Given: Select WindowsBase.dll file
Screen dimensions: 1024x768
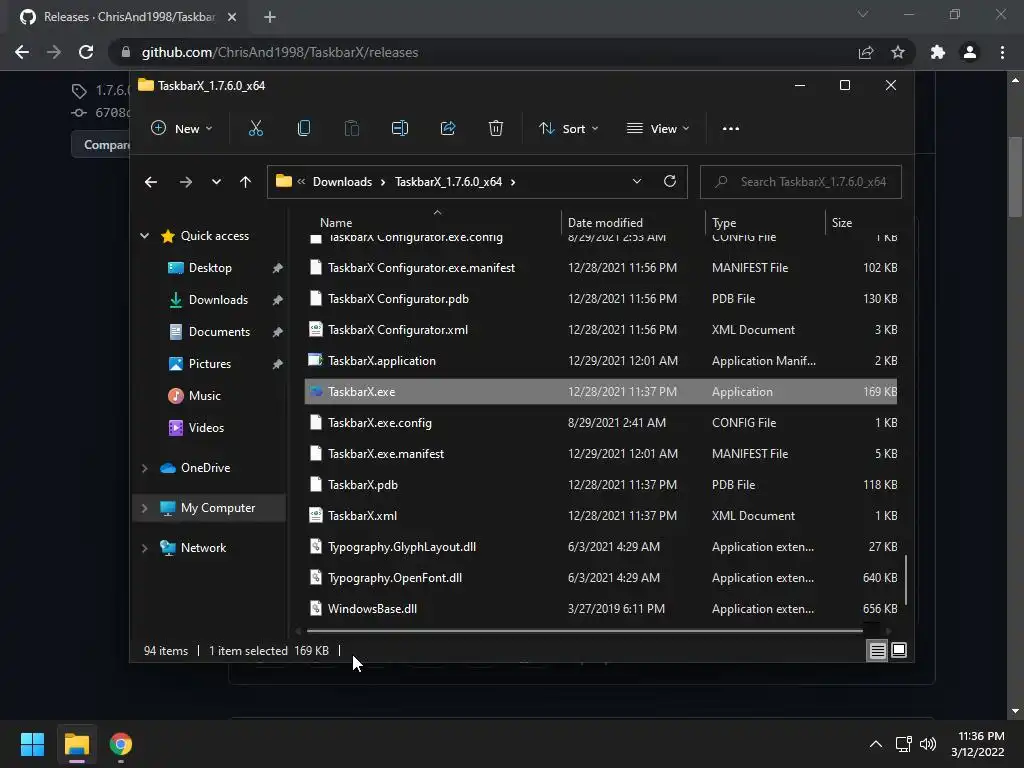Looking at the screenshot, I should 600,609.
